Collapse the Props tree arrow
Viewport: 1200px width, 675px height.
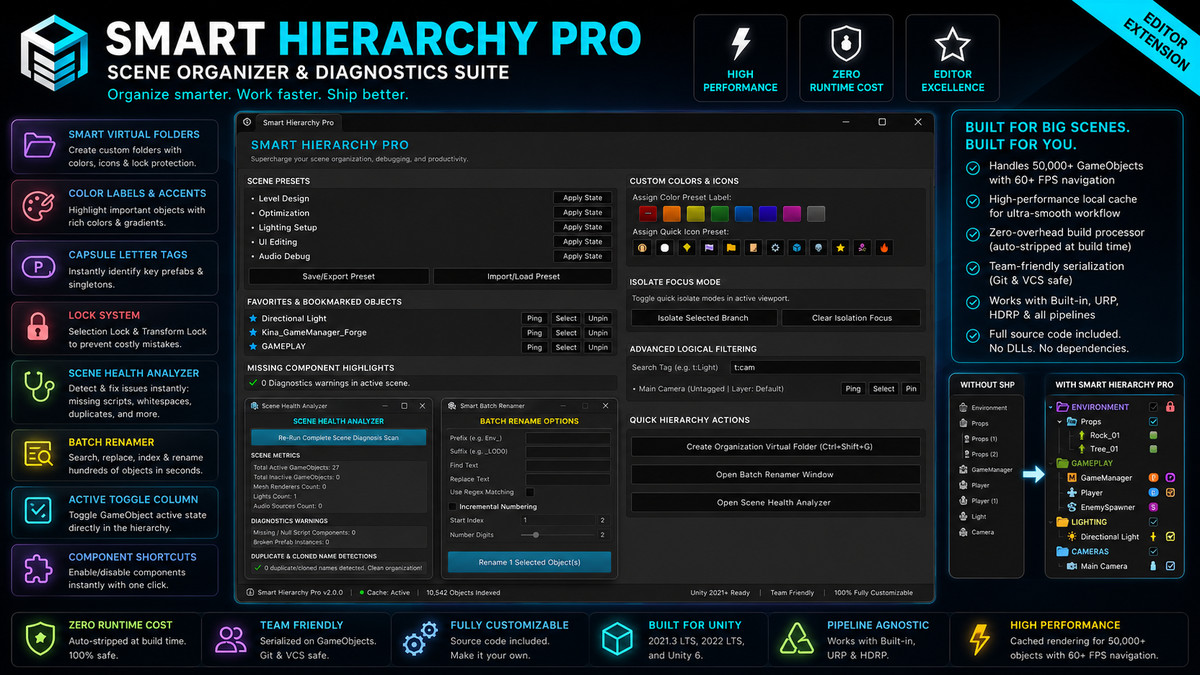[1059, 422]
